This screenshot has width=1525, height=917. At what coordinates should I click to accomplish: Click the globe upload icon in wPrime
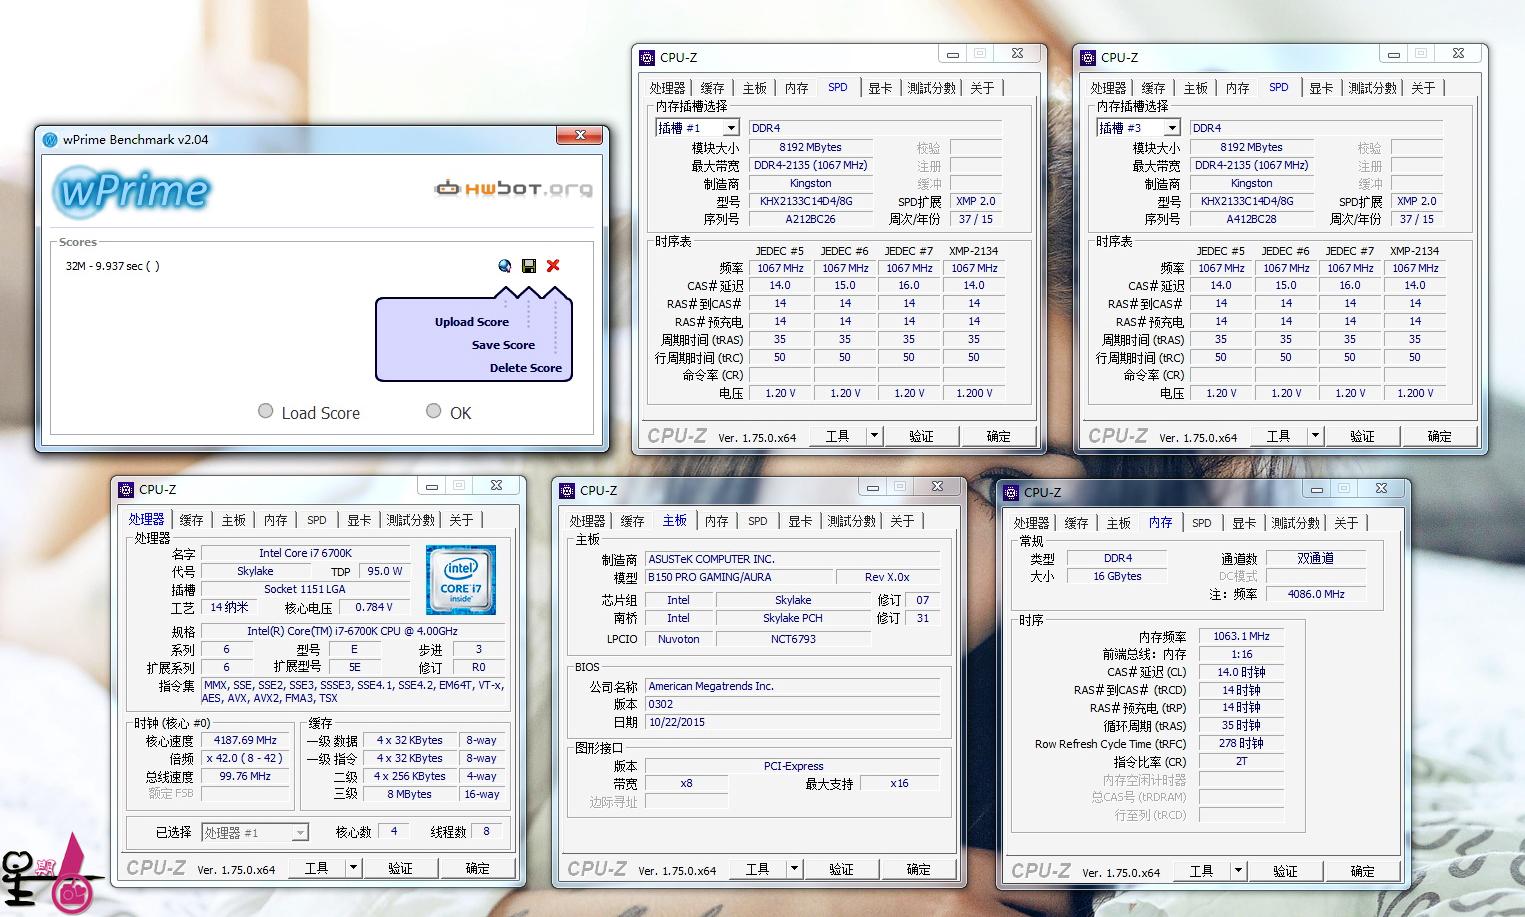pos(505,266)
